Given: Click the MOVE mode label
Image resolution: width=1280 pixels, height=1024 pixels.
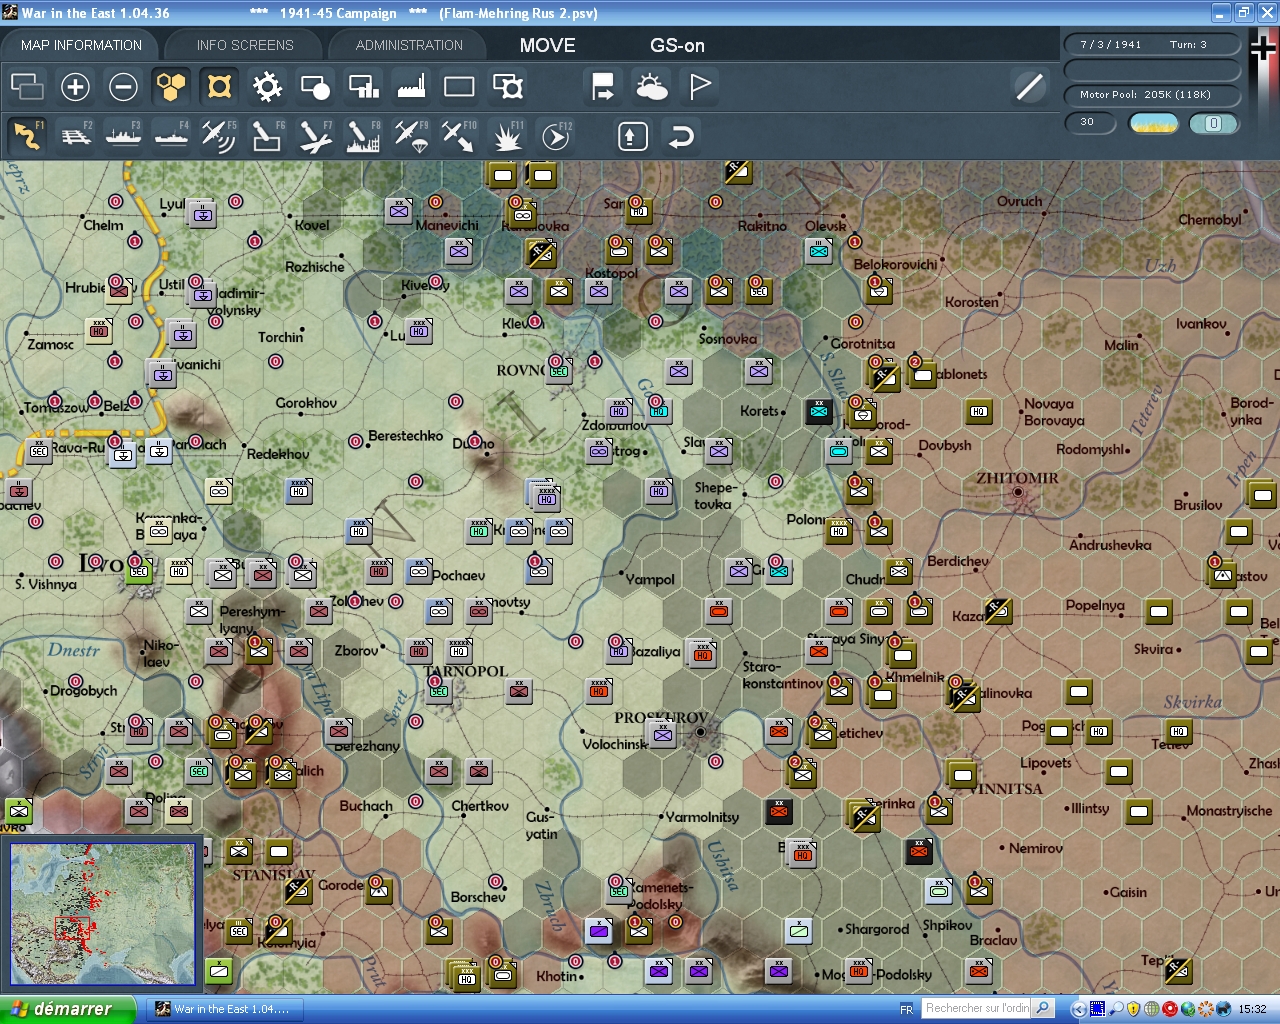Looking at the screenshot, I should pyautogui.click(x=548, y=45).
